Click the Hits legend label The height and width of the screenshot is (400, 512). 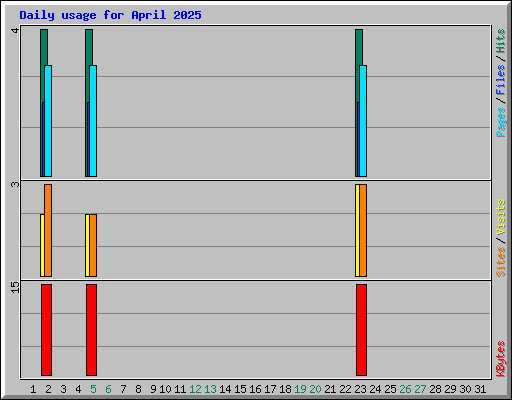tap(501, 41)
